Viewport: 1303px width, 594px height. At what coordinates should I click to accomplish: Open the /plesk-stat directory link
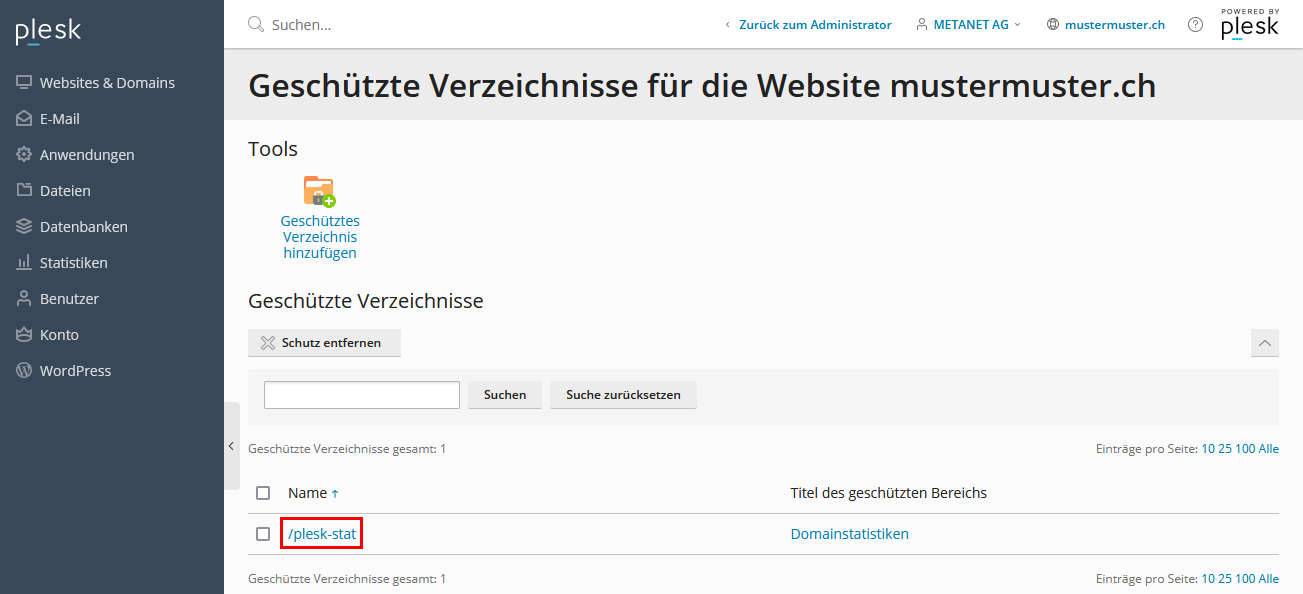click(321, 534)
